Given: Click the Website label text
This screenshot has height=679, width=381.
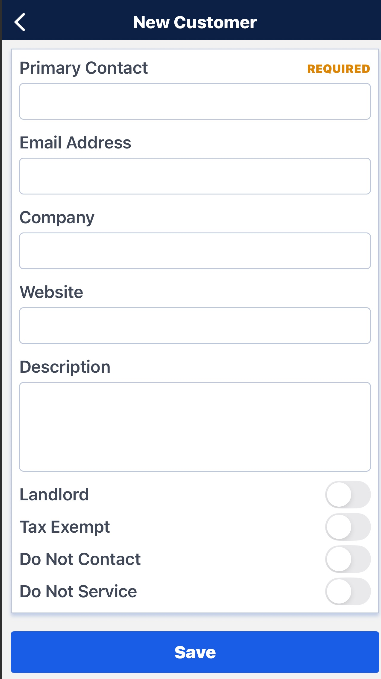Looking at the screenshot, I should (x=52, y=292).
